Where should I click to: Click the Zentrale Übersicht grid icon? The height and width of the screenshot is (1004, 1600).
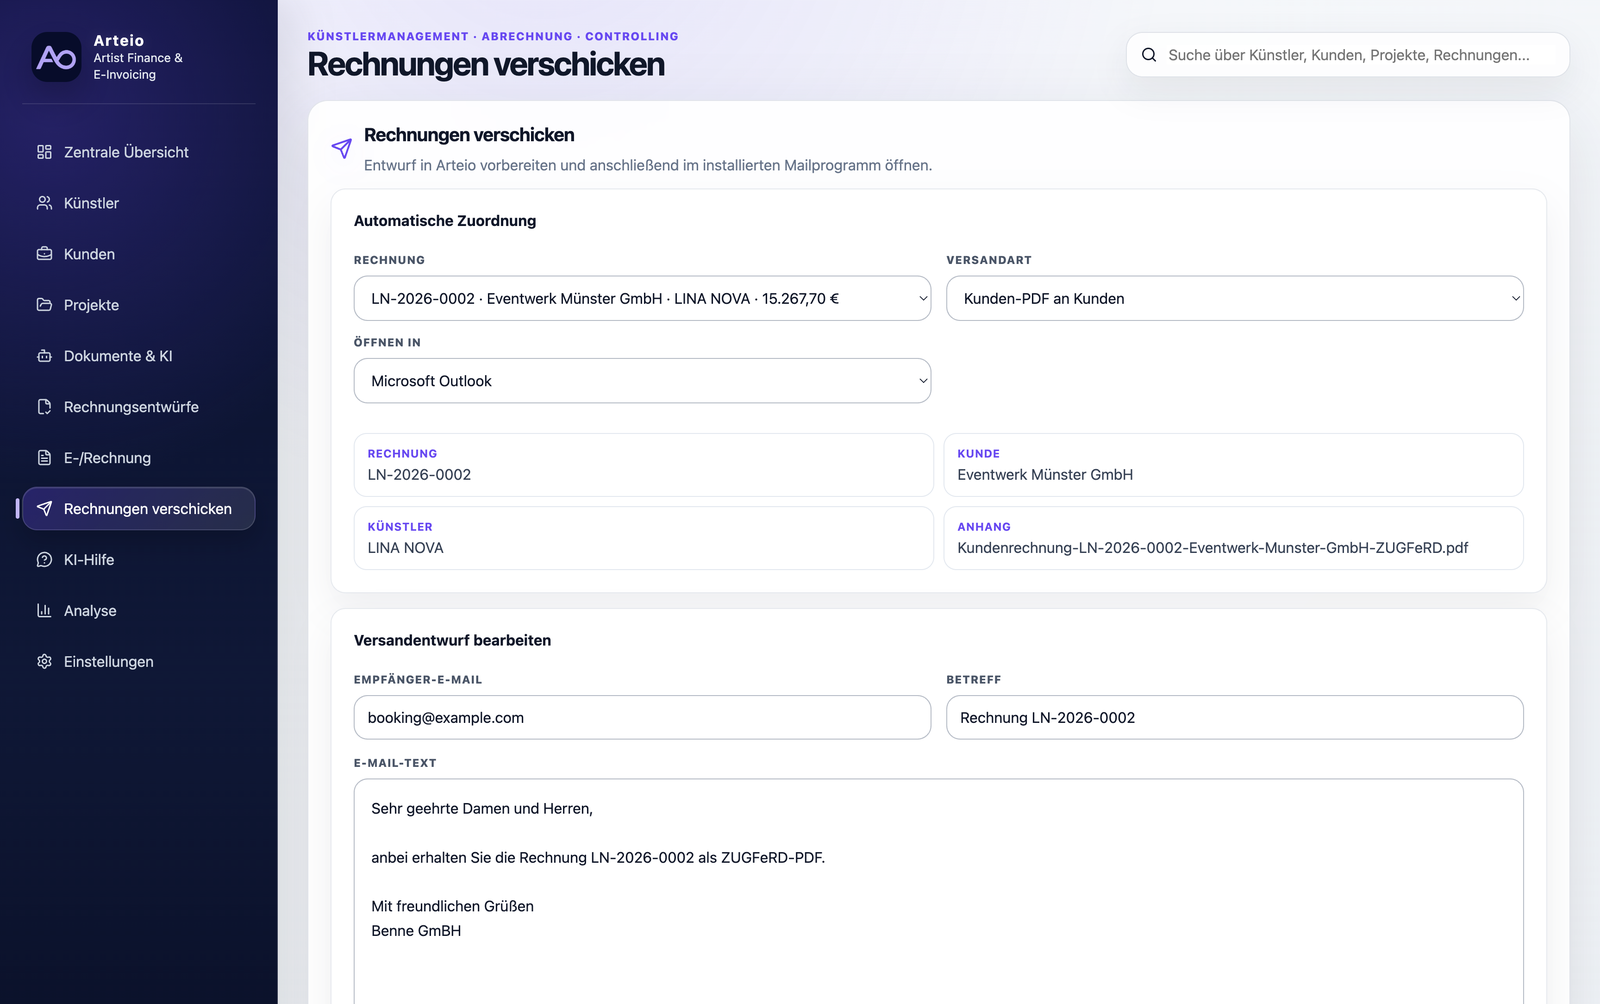tap(44, 152)
